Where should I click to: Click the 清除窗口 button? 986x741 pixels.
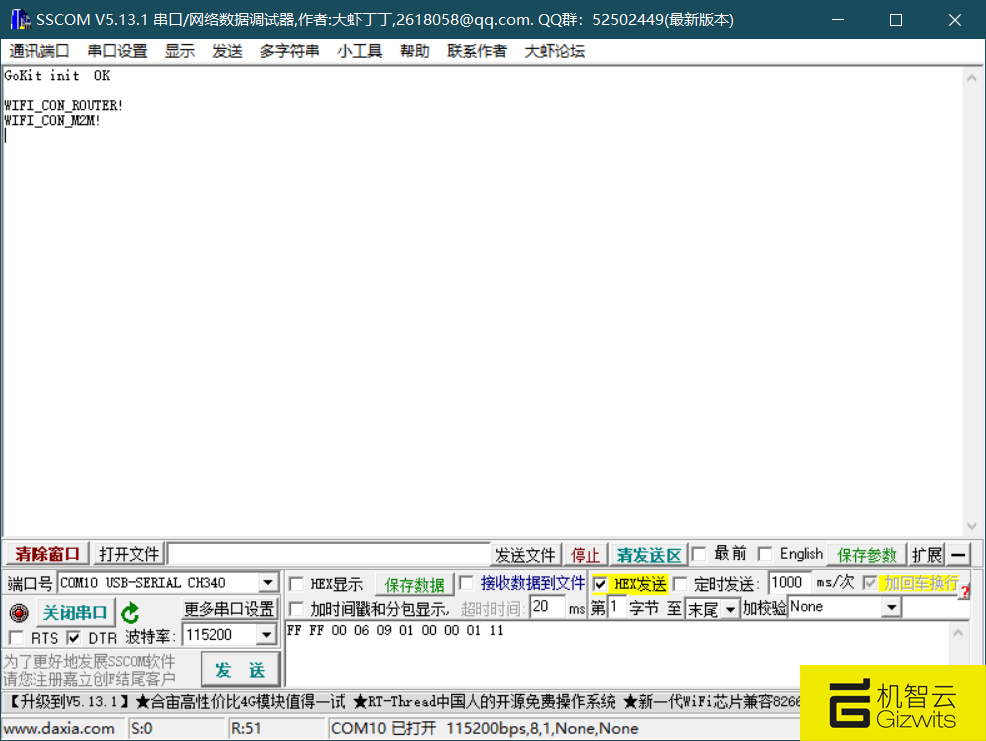[48, 554]
